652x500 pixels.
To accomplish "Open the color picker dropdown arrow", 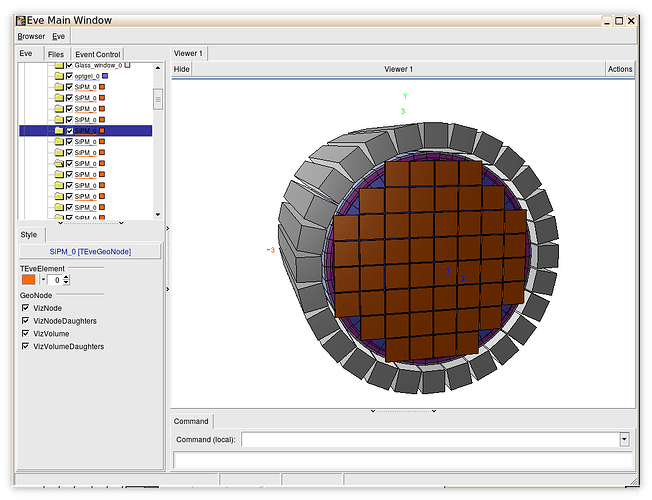I will pyautogui.click(x=43, y=281).
